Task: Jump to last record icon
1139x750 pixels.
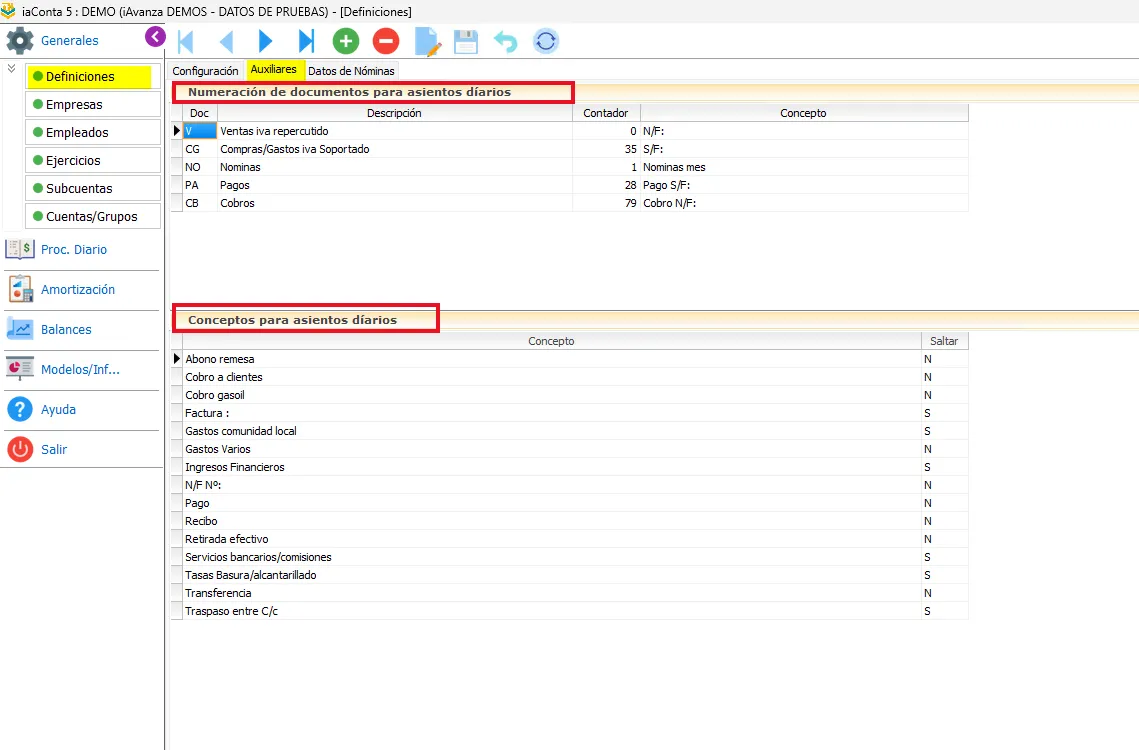Action: (x=306, y=41)
